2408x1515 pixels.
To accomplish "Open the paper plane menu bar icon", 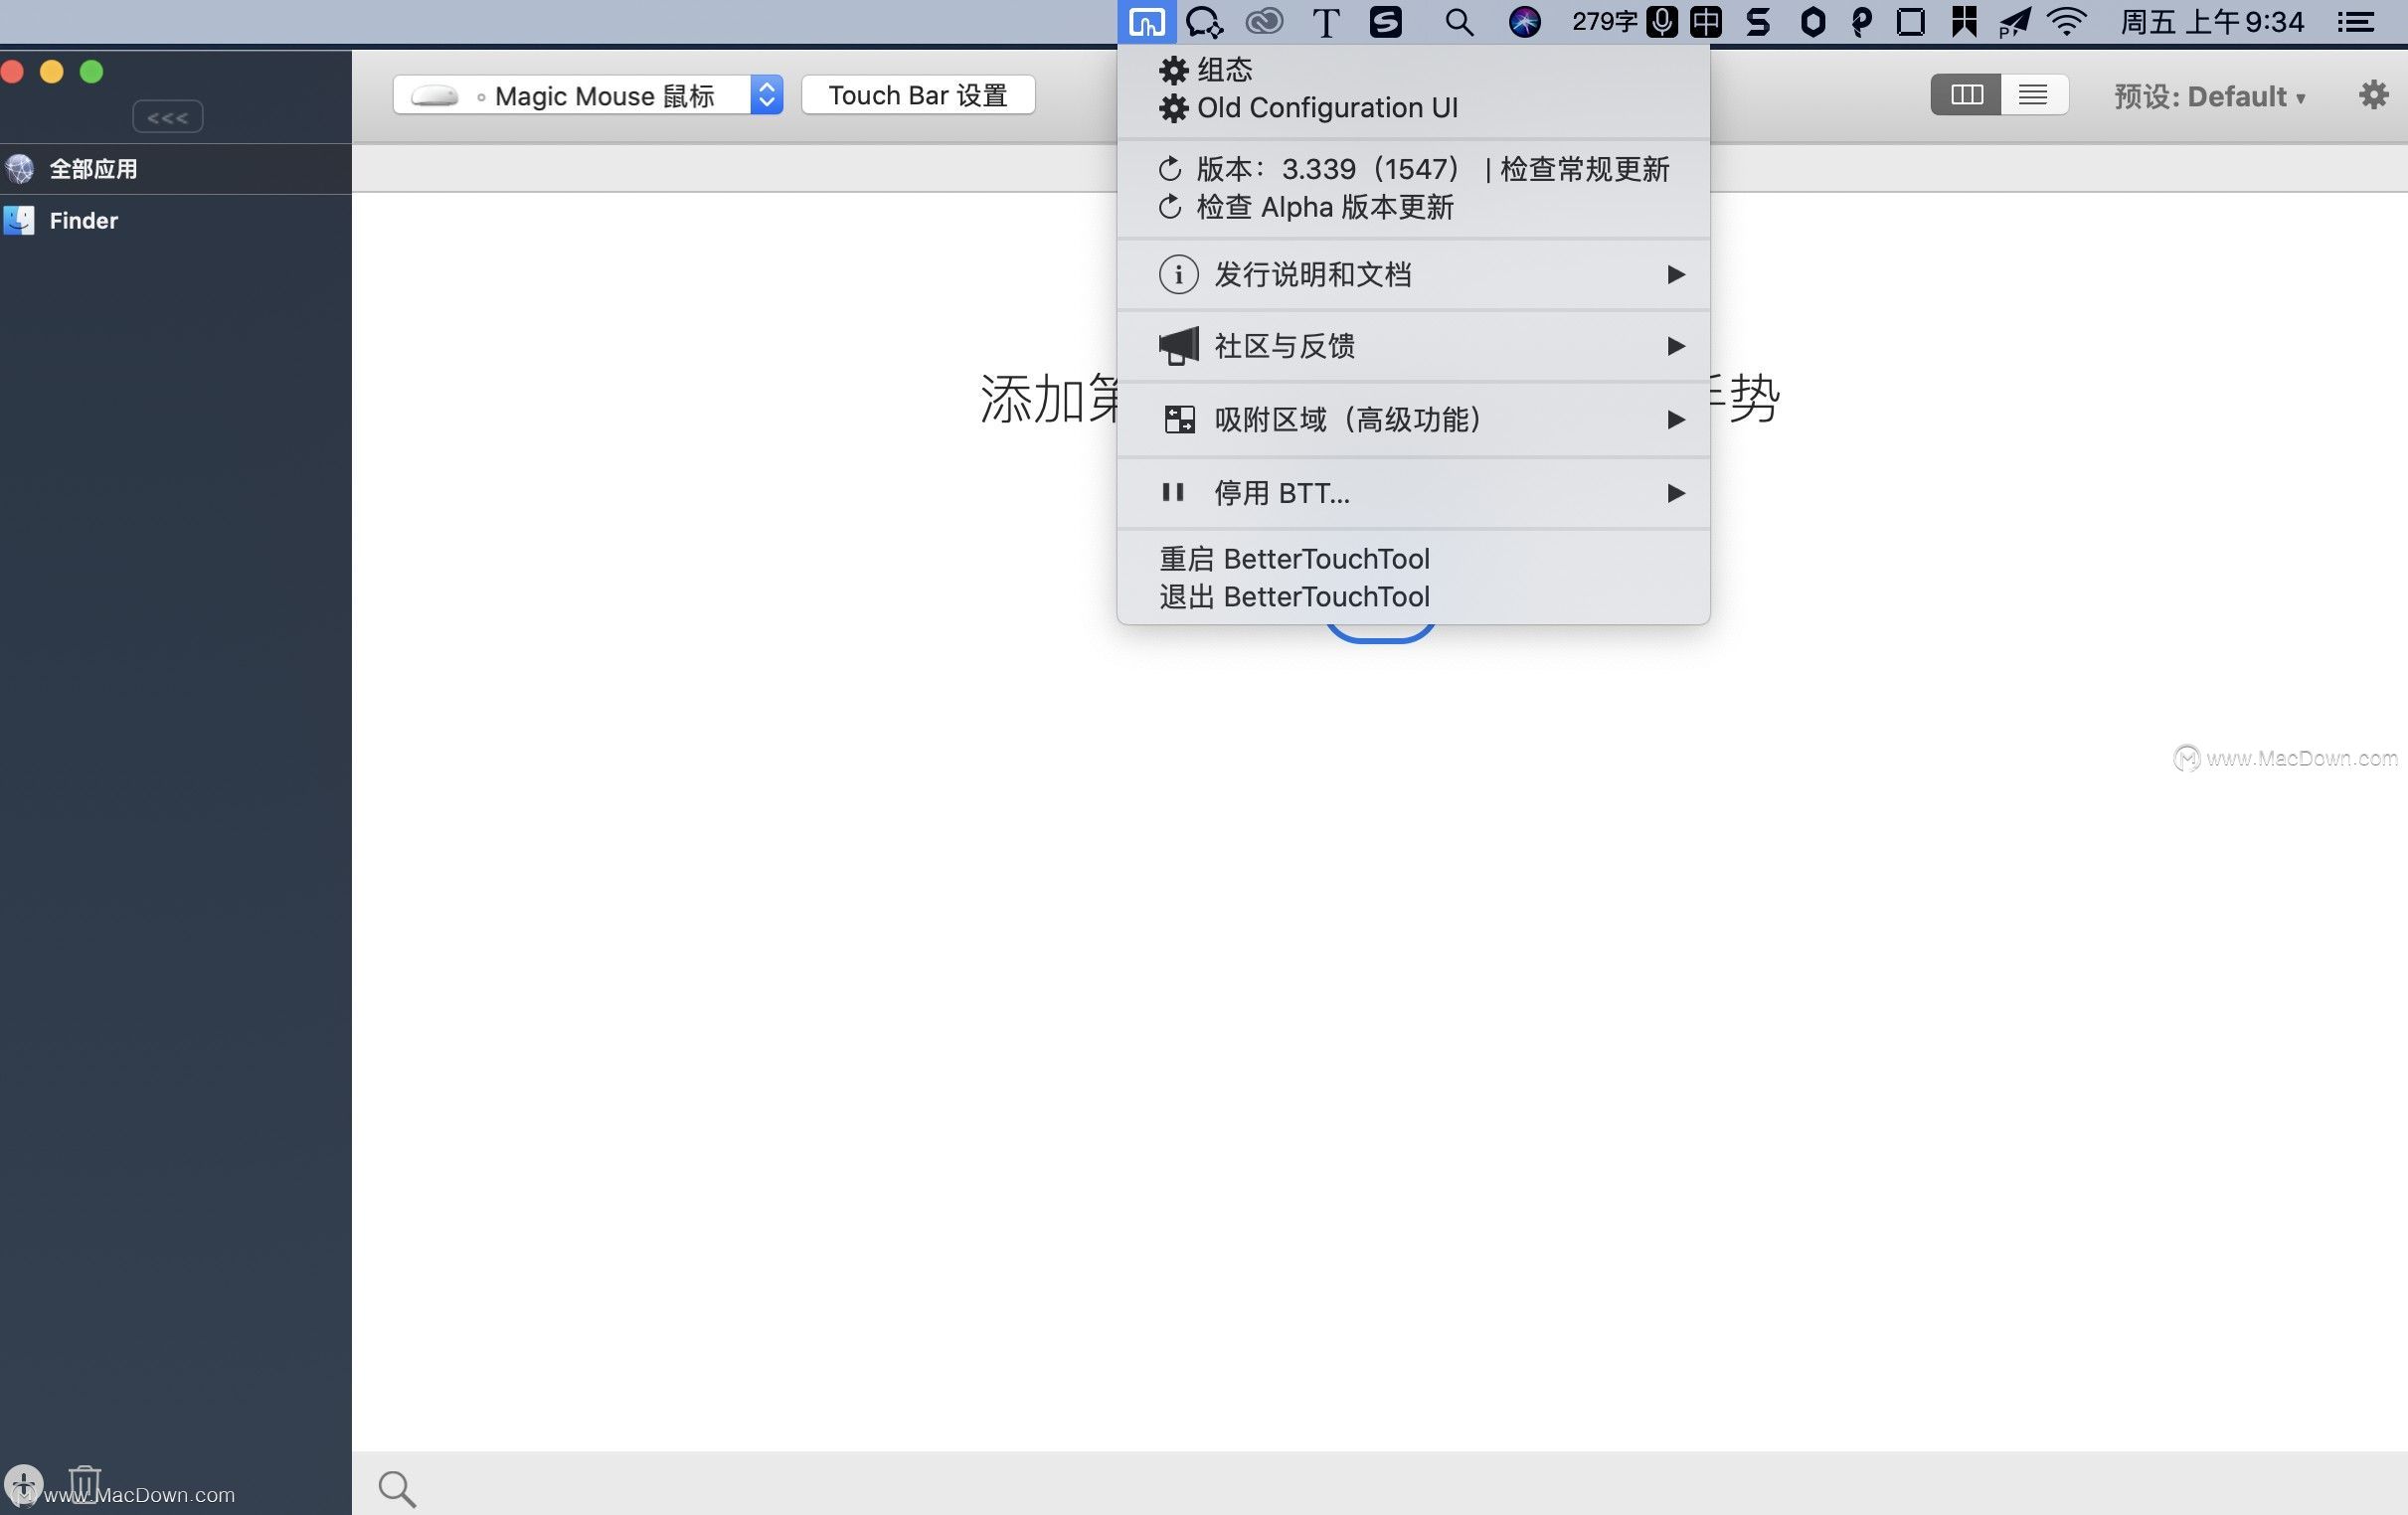I will (x=2015, y=22).
